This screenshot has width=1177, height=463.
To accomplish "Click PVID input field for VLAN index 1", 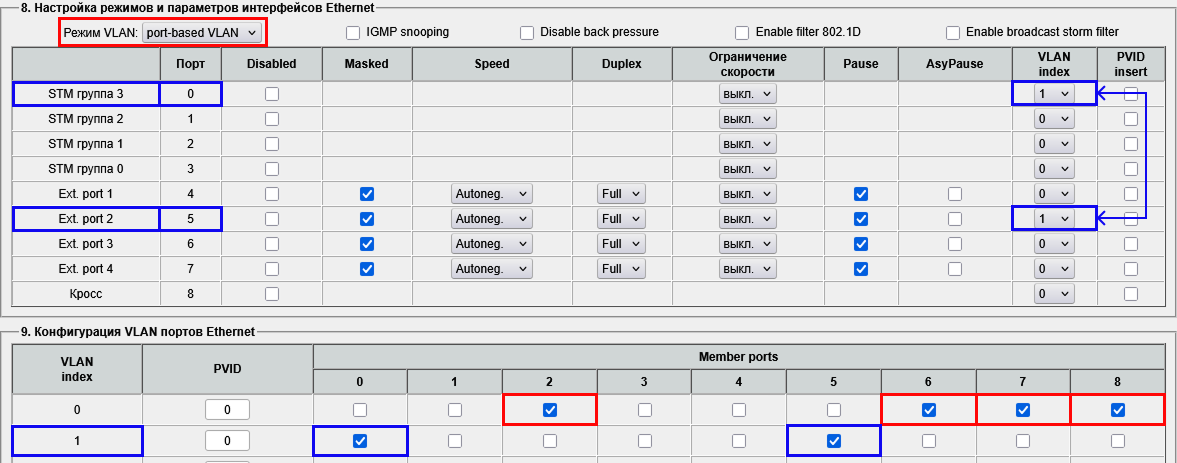I will coord(227,441).
